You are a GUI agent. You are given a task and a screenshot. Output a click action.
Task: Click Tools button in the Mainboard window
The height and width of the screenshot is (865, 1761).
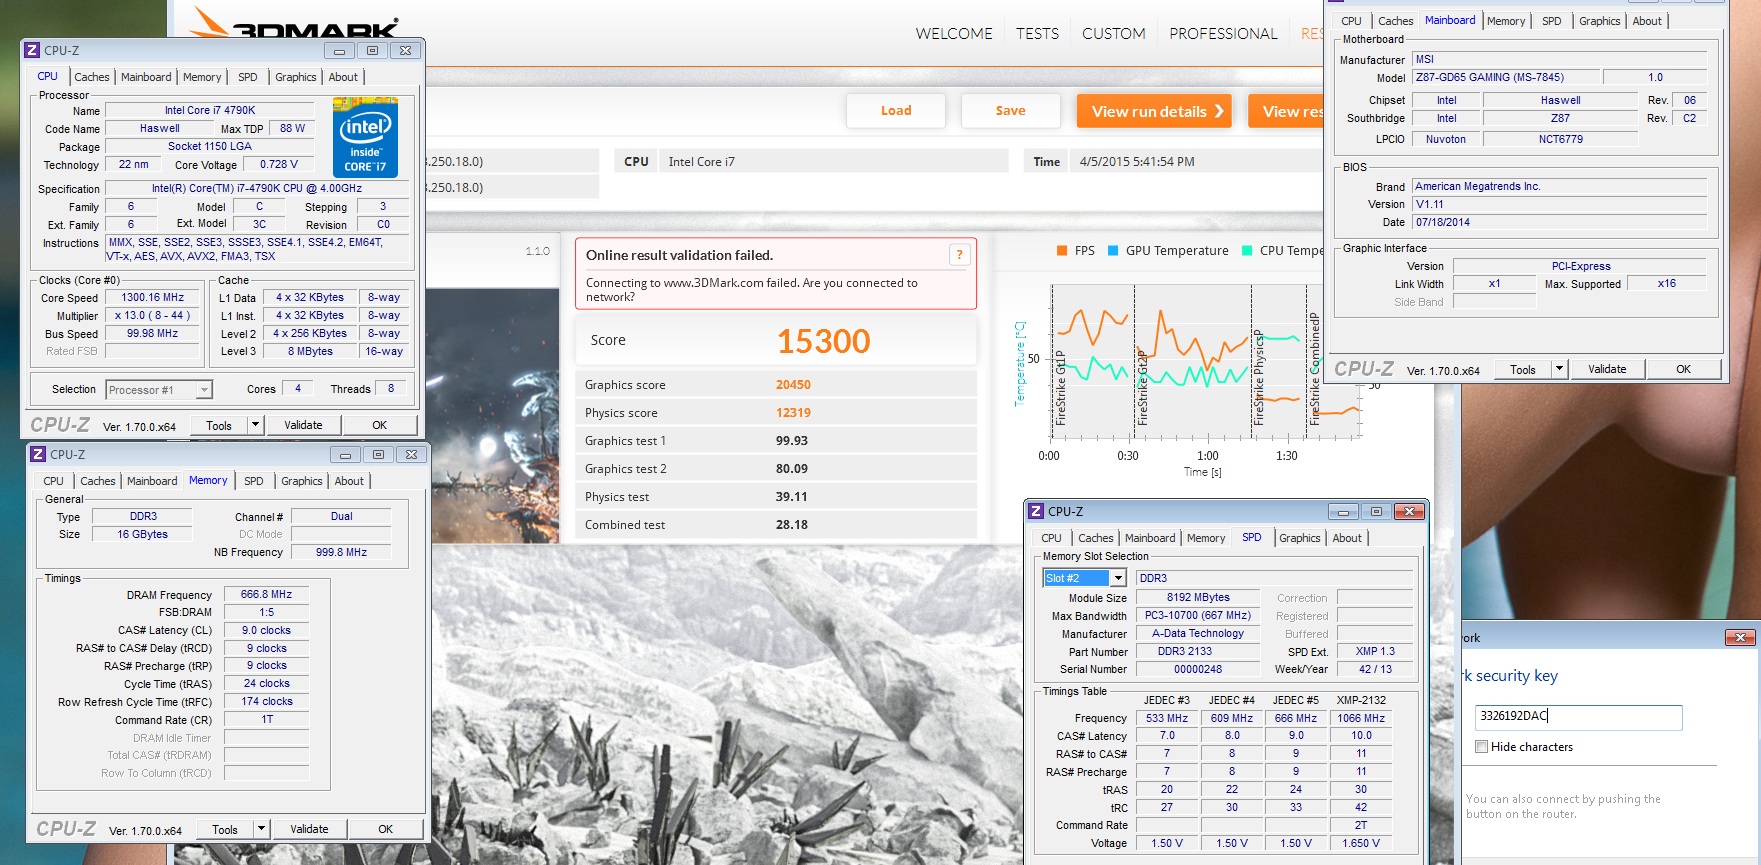click(x=1523, y=369)
